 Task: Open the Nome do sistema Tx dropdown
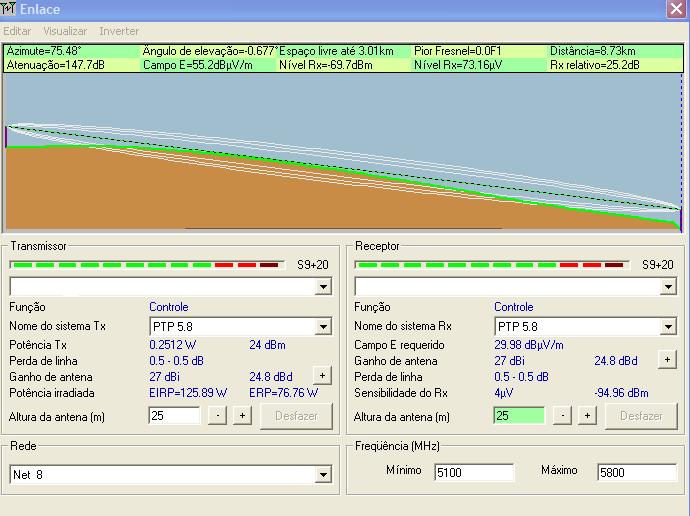pos(323,327)
